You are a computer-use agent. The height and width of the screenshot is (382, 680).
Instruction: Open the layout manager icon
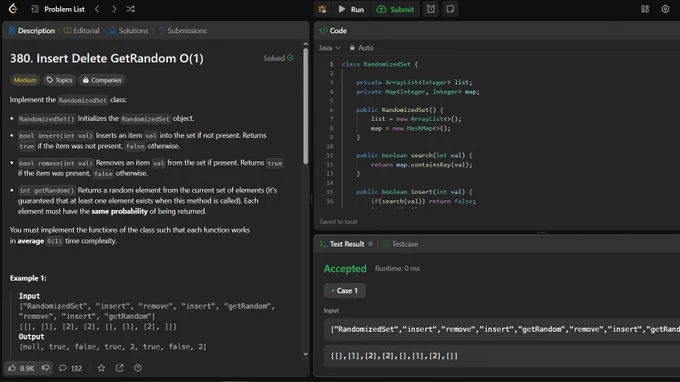[645, 9]
